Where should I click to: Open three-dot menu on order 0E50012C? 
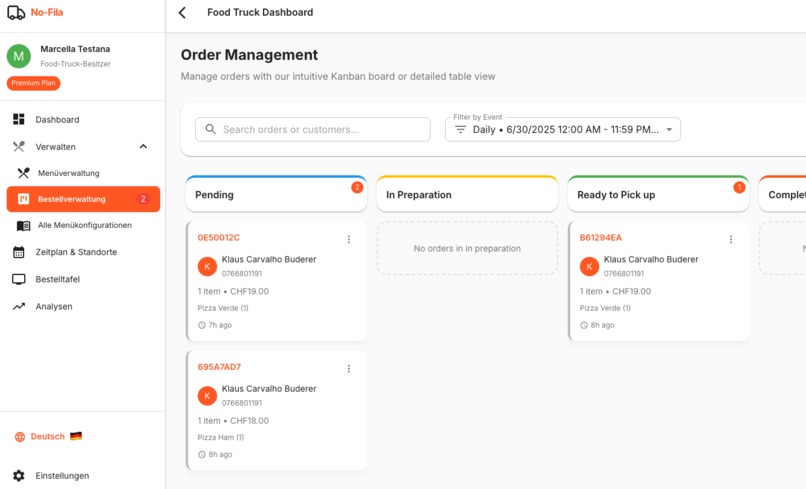(x=349, y=239)
